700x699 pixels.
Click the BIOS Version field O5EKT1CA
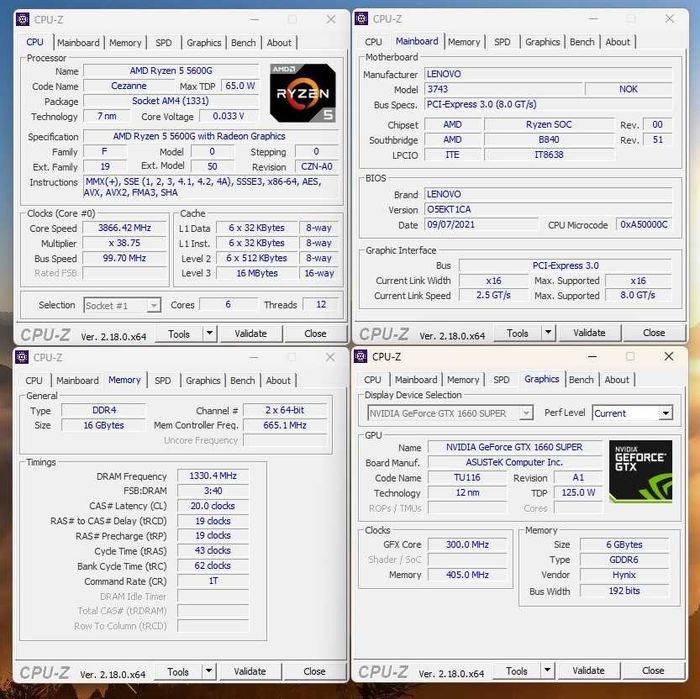[548, 209]
